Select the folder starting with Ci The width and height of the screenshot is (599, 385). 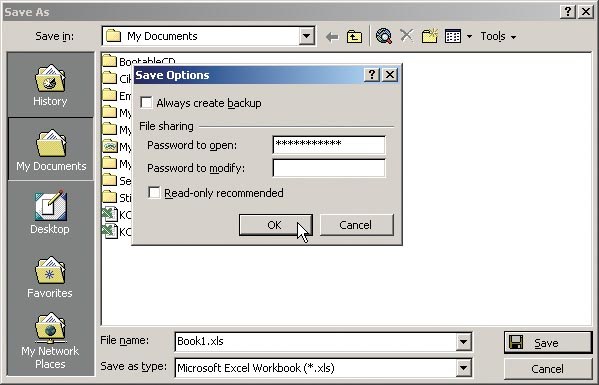[x=117, y=79]
